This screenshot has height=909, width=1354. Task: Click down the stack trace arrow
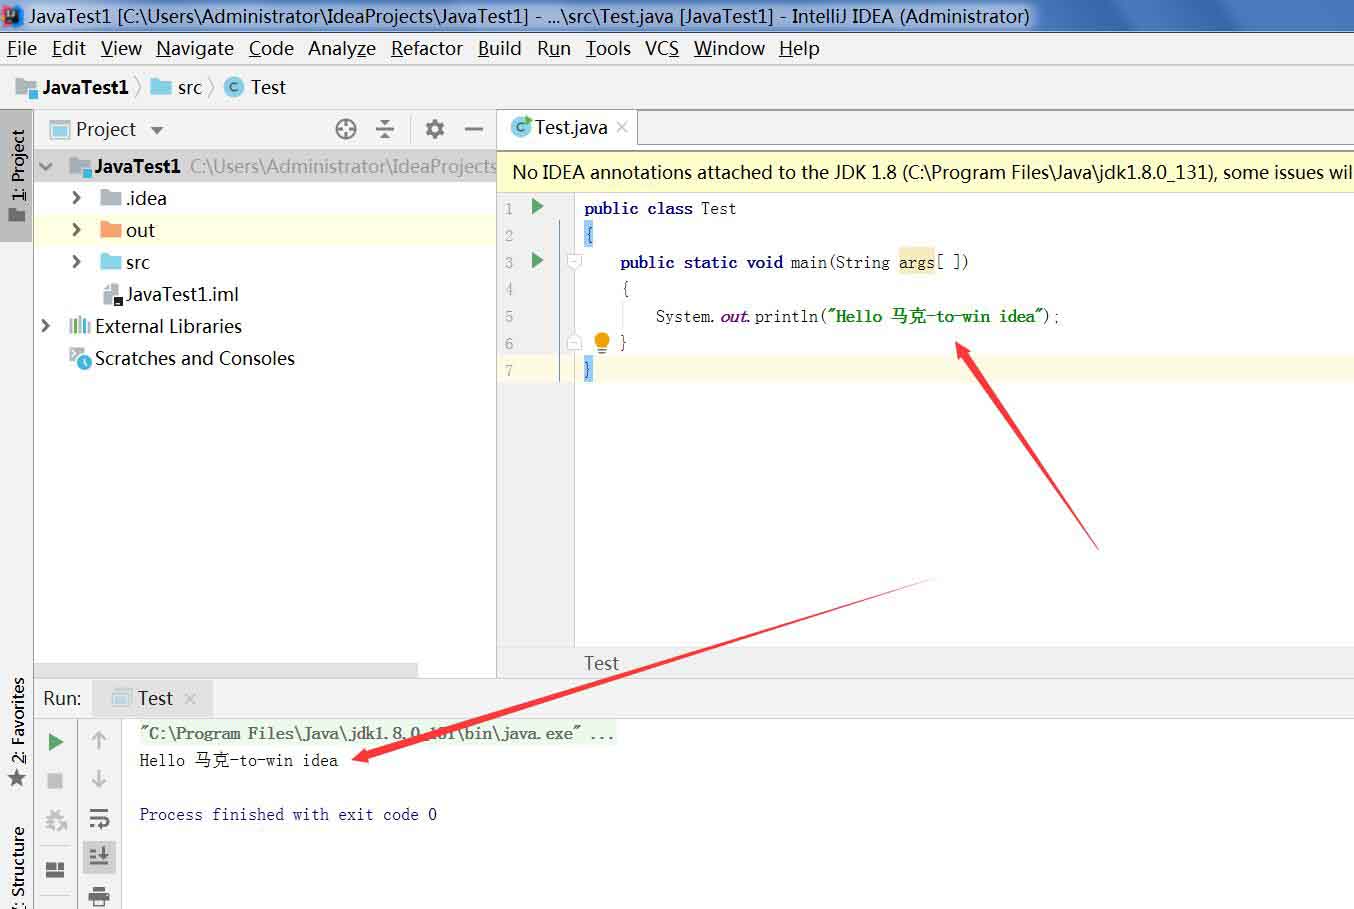pos(99,779)
